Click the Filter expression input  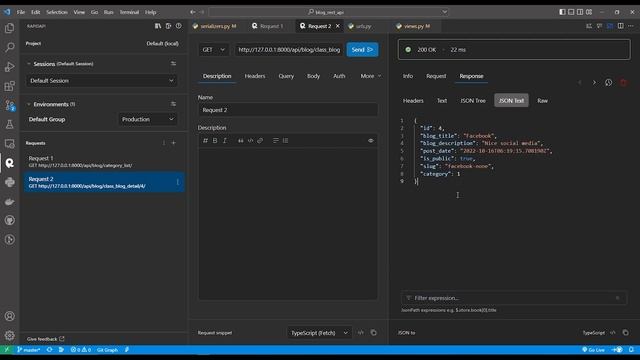coord(513,298)
